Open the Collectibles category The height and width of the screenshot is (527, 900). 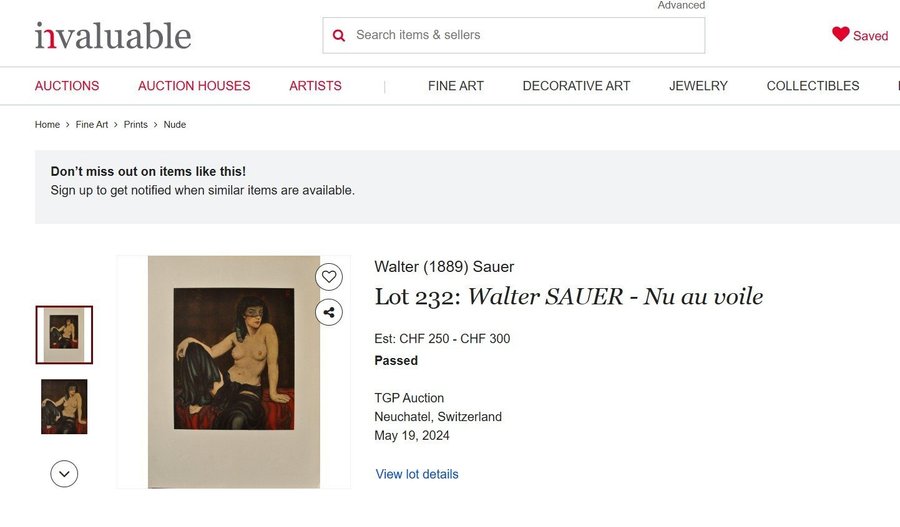click(812, 86)
